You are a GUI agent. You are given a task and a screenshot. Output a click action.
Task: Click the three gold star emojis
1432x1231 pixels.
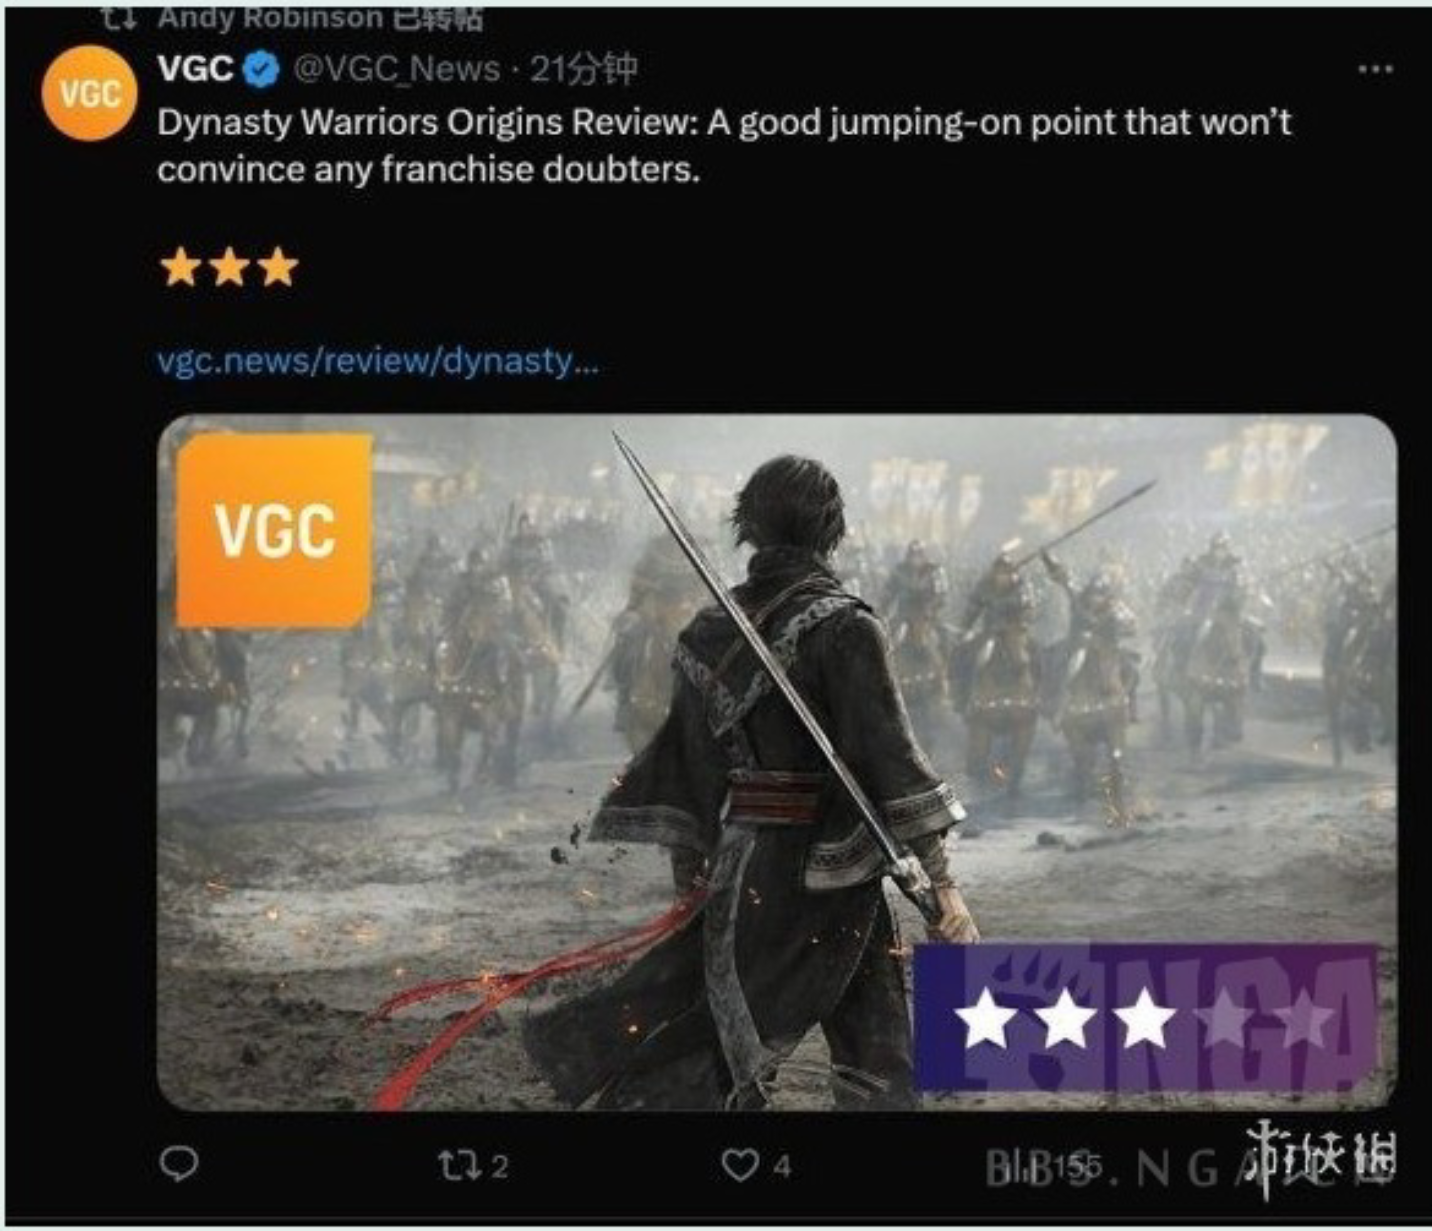(x=229, y=268)
